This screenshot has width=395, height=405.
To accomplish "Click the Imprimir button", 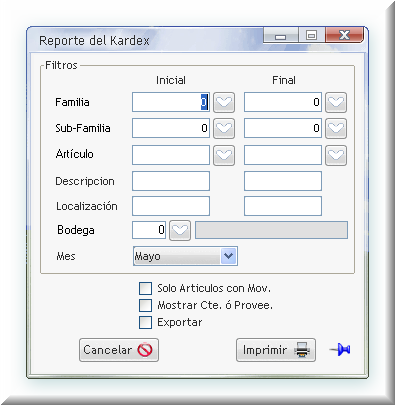I will point(276,350).
